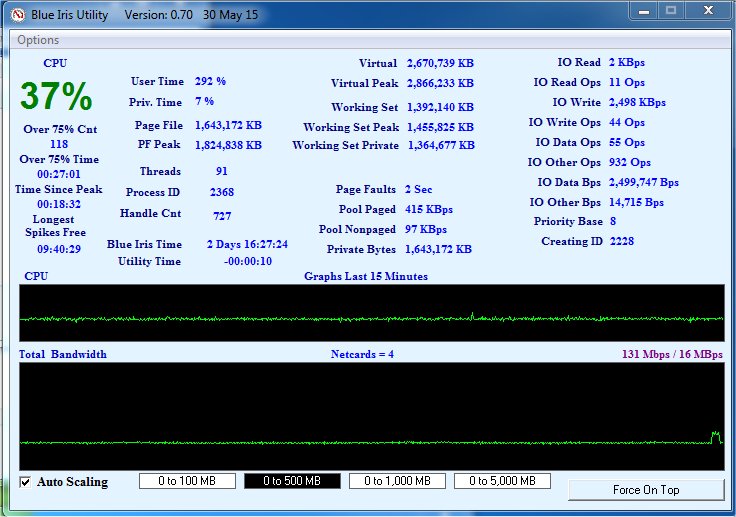Click the Pool Paged value 415 KBps
736x517 pixels.
point(429,209)
